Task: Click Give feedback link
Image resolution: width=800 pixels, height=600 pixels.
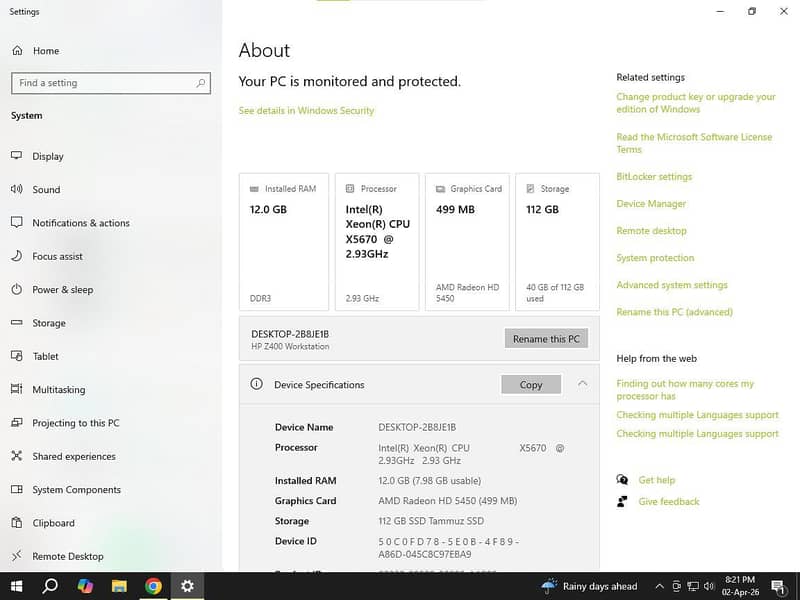Action: [669, 502]
